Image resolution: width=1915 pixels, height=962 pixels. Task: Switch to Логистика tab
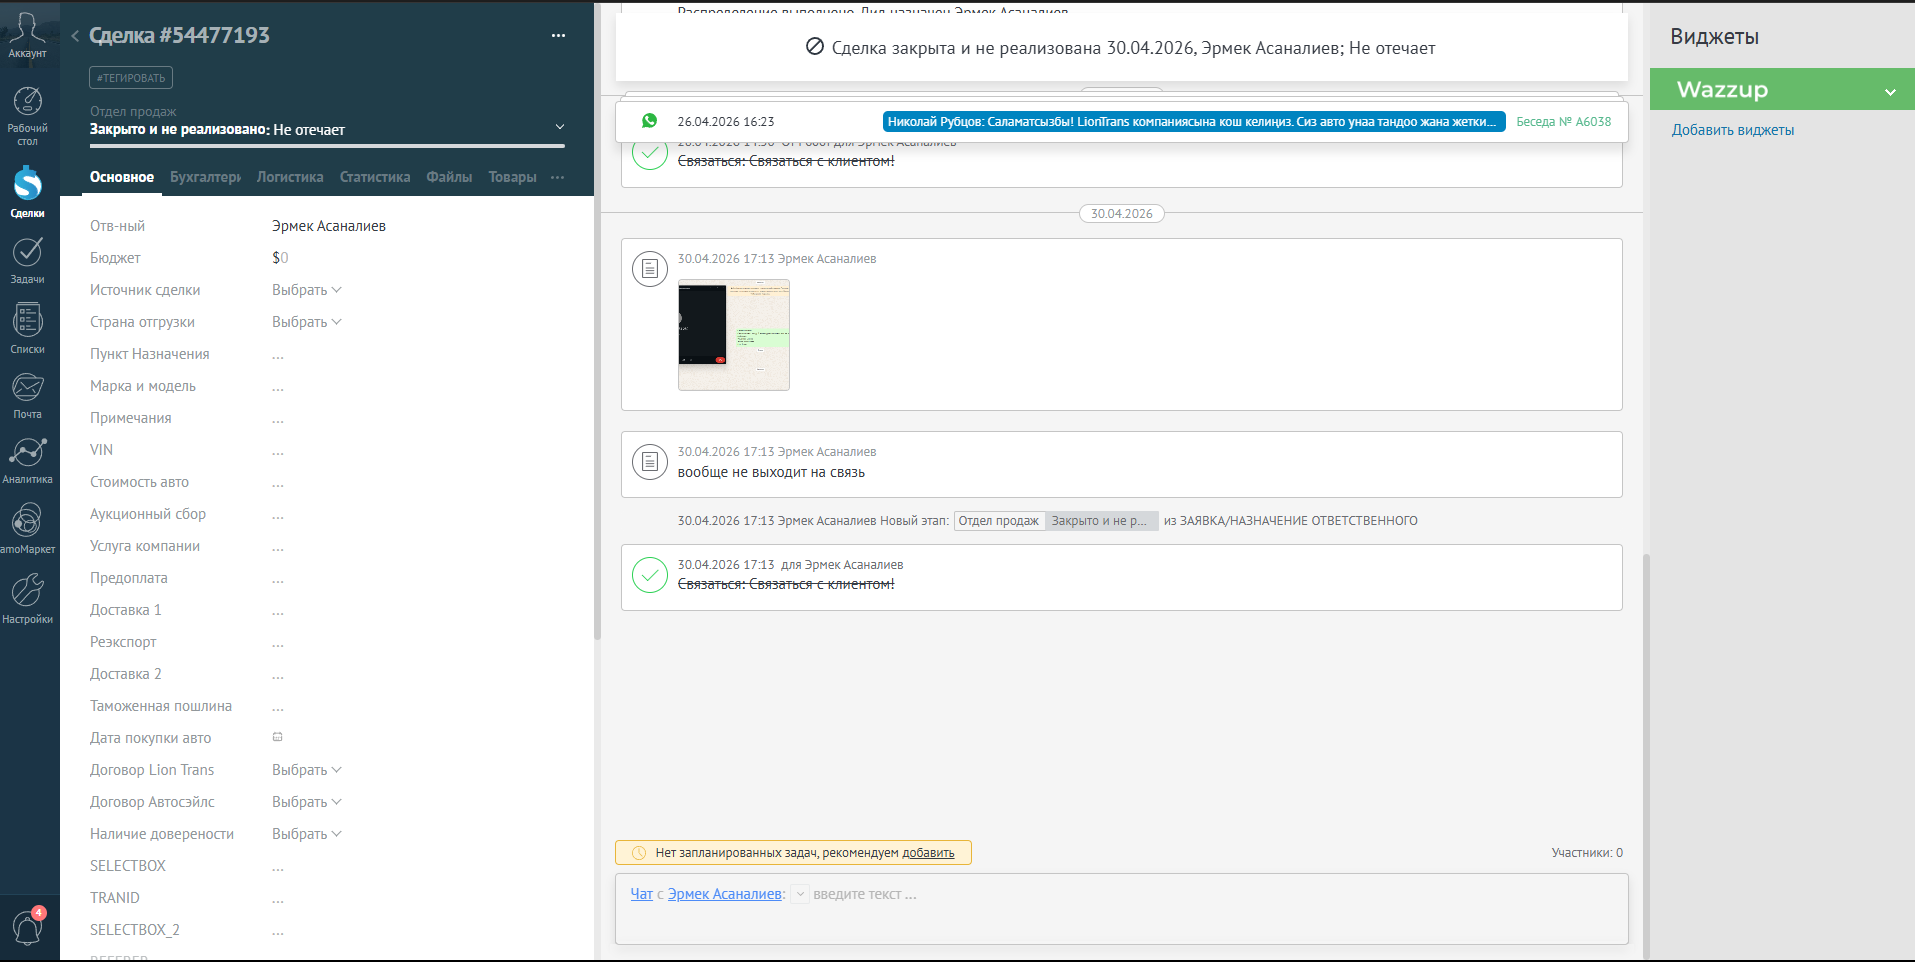290,177
